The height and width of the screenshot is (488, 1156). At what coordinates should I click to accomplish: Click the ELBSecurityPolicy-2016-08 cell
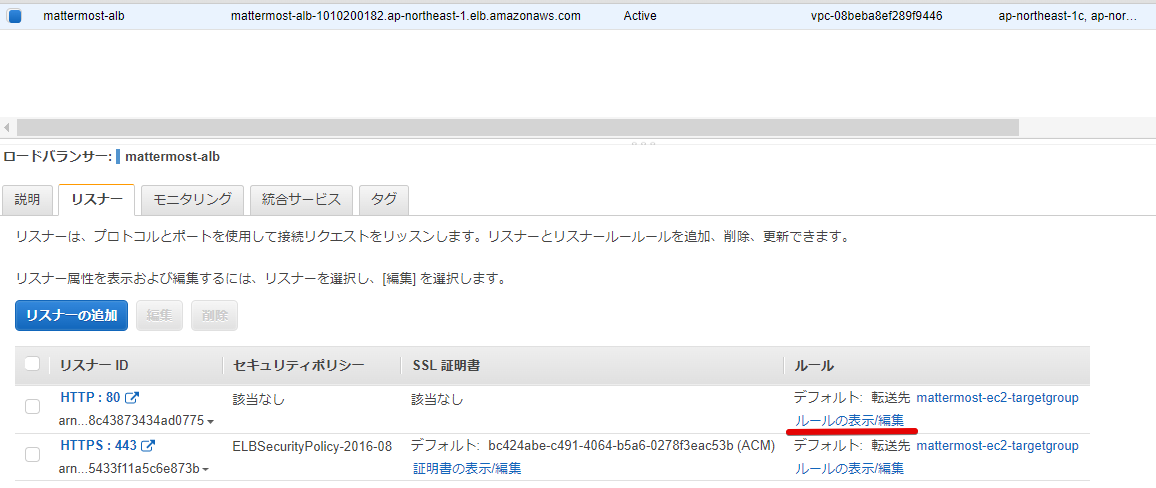[312, 446]
